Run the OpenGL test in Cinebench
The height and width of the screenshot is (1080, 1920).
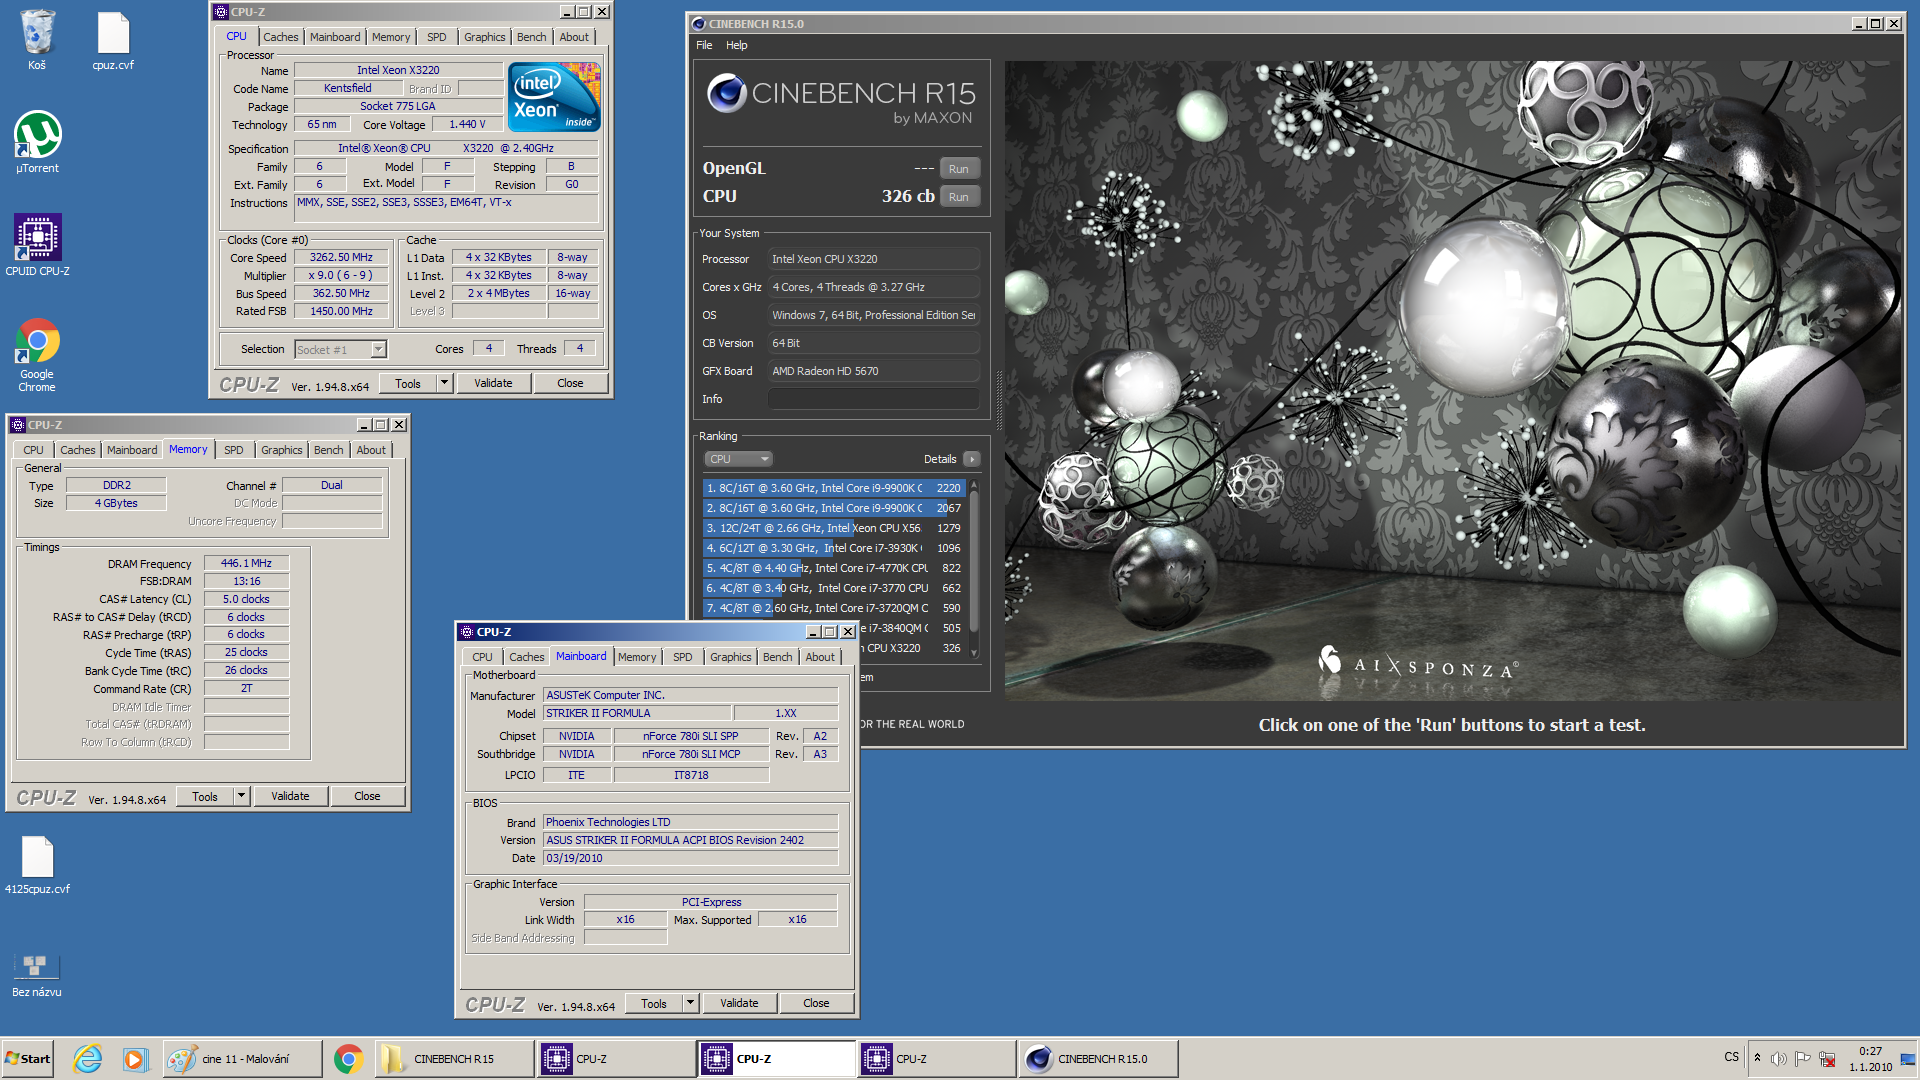click(959, 169)
